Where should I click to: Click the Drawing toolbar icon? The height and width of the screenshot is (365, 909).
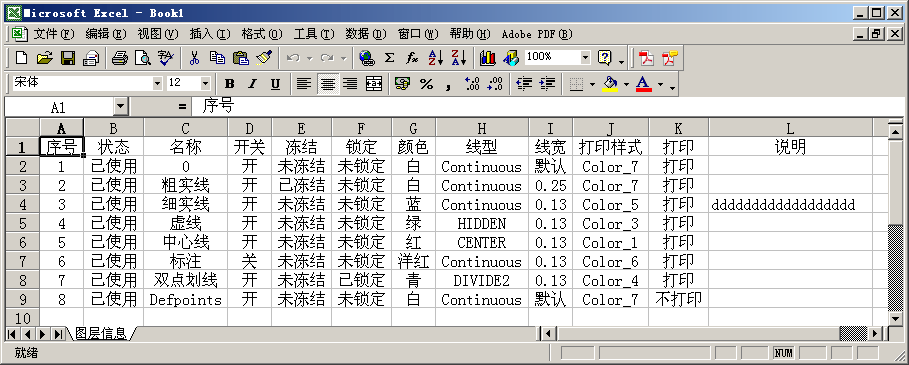511,57
